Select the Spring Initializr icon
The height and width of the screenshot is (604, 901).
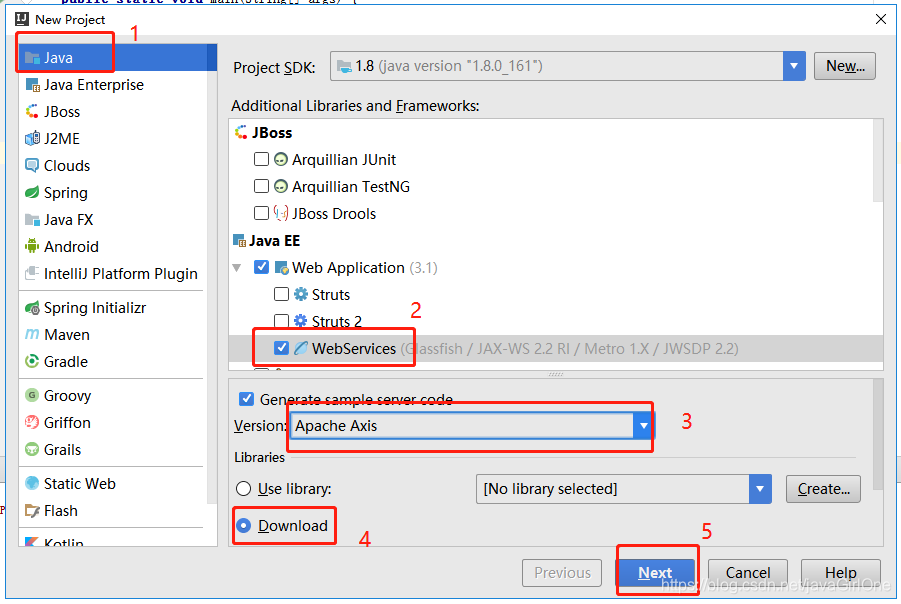pyautogui.click(x=33, y=308)
